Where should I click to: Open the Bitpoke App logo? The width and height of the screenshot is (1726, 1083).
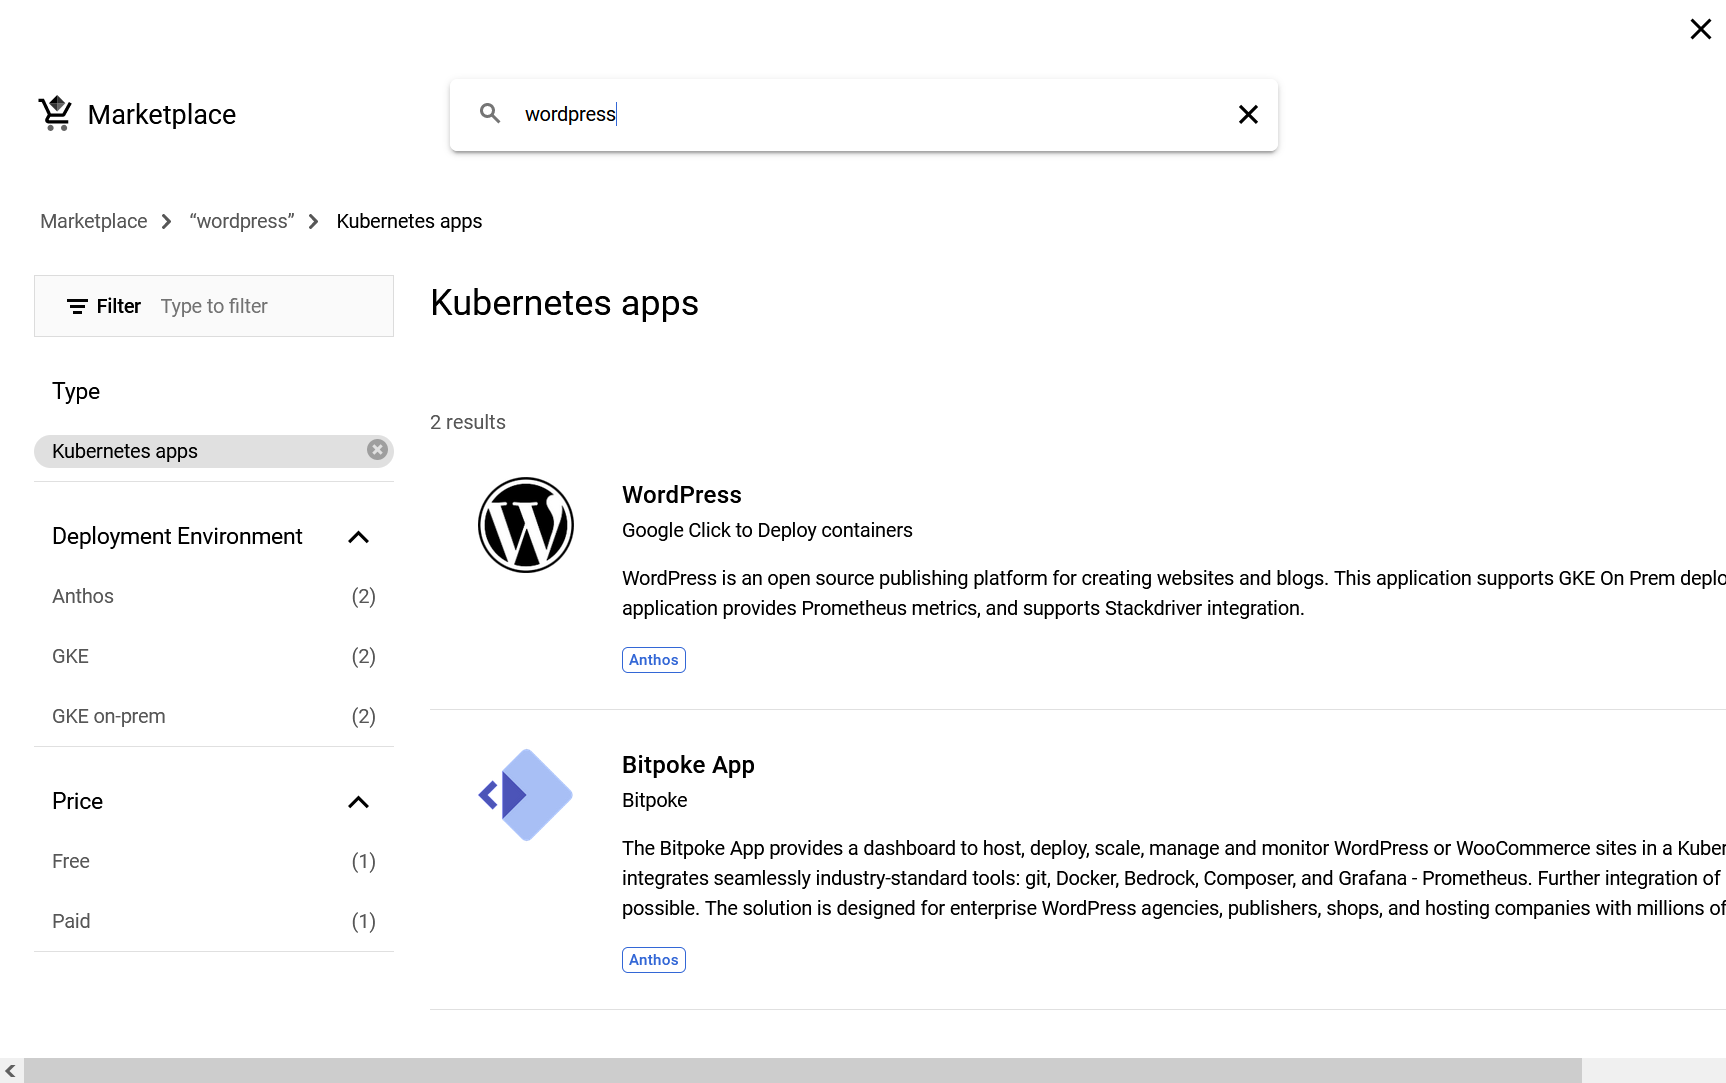526,795
